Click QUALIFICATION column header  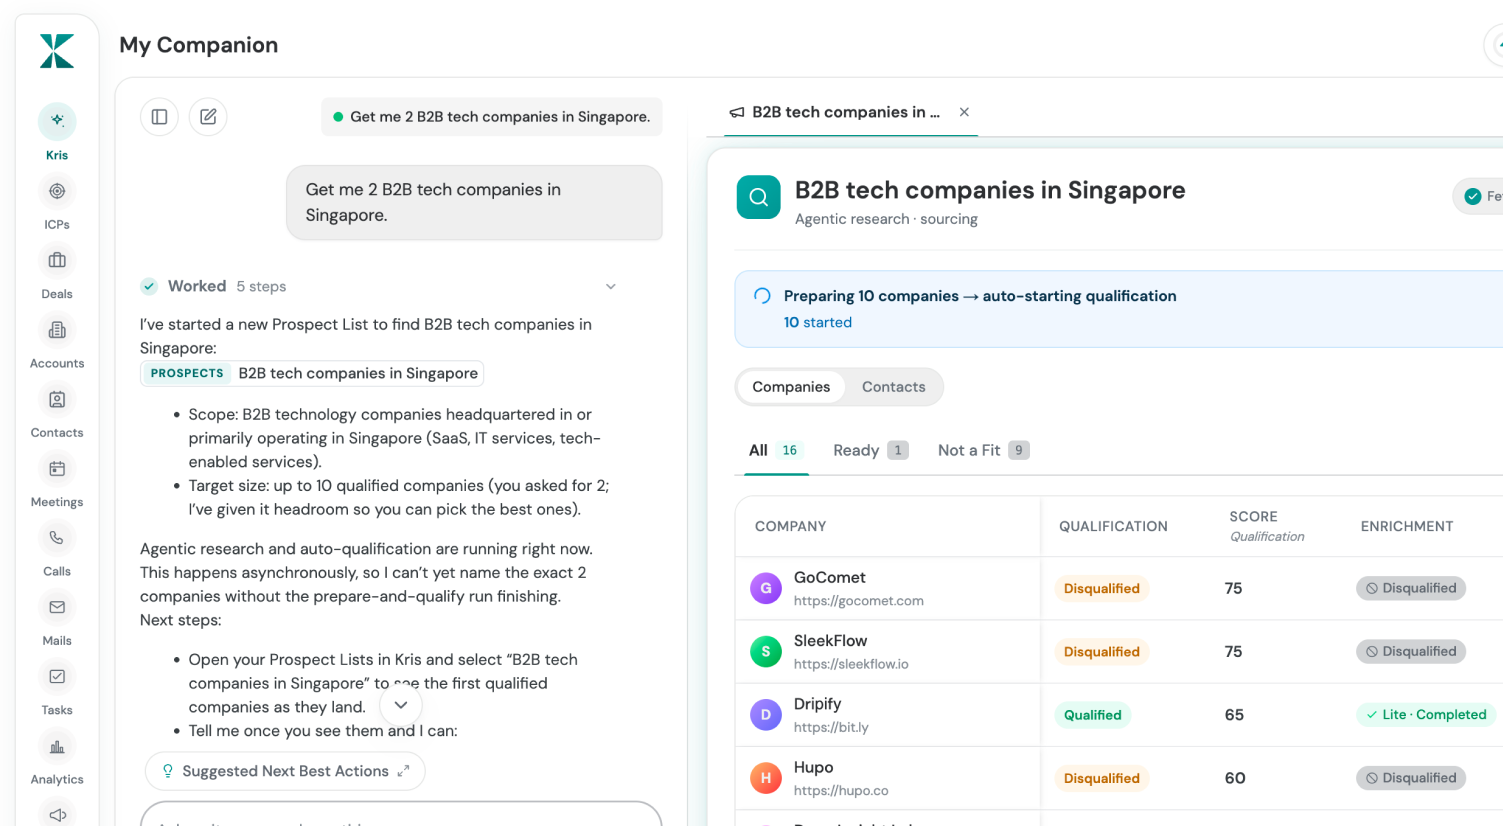tap(1113, 526)
